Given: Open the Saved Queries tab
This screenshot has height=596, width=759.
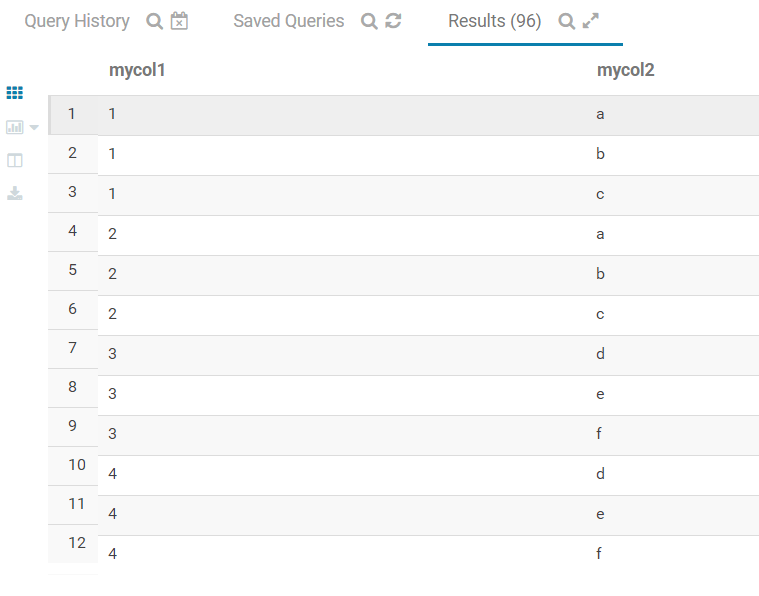Looking at the screenshot, I should click(288, 21).
